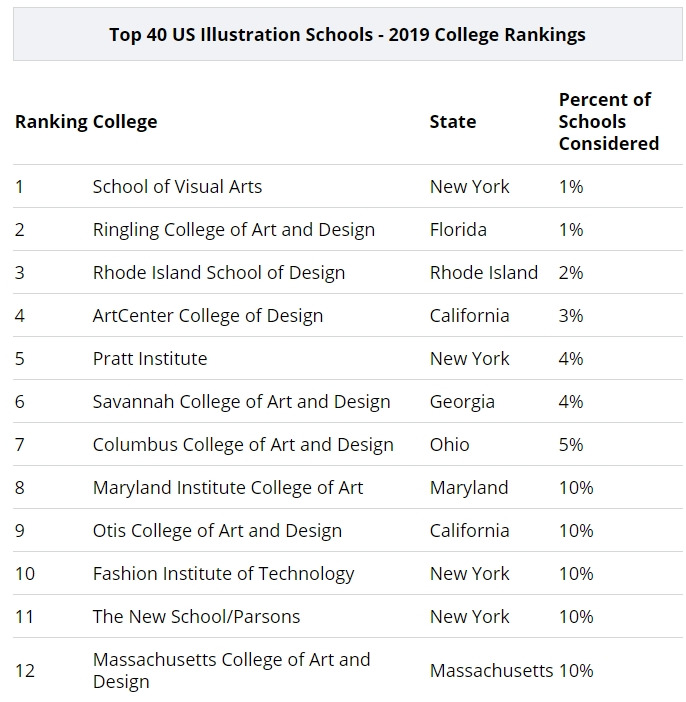Click the State column header

453,122
